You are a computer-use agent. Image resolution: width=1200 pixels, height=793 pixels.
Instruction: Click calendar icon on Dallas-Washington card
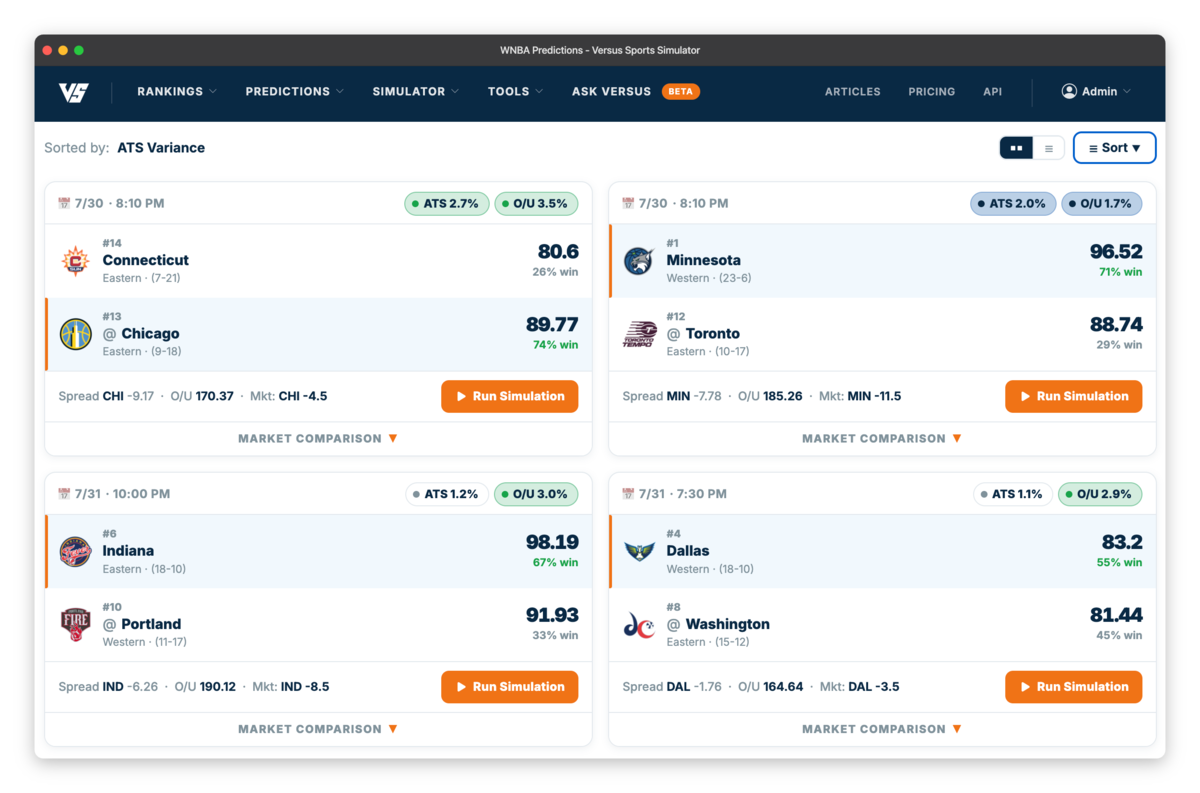tap(629, 494)
